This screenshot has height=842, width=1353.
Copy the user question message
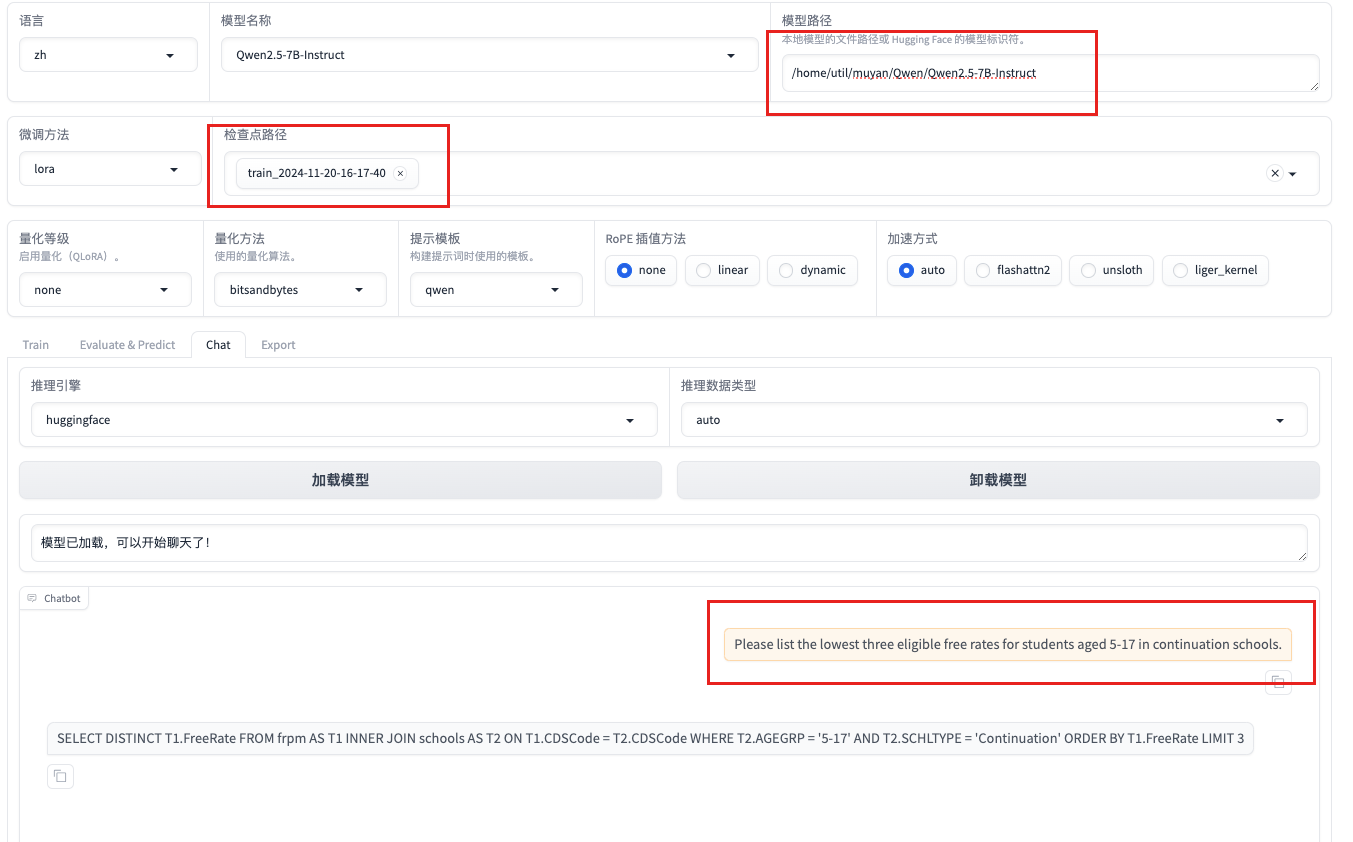click(1277, 683)
